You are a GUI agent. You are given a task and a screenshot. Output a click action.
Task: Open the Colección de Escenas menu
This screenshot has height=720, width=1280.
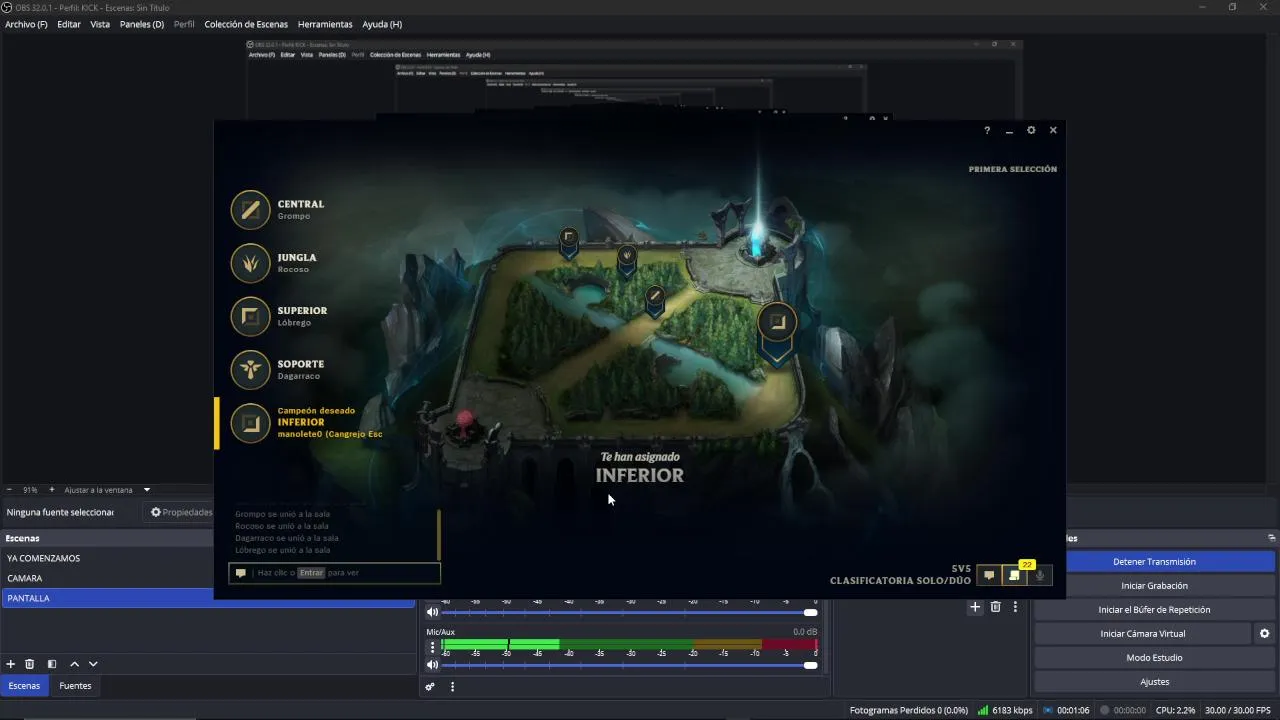point(246,24)
